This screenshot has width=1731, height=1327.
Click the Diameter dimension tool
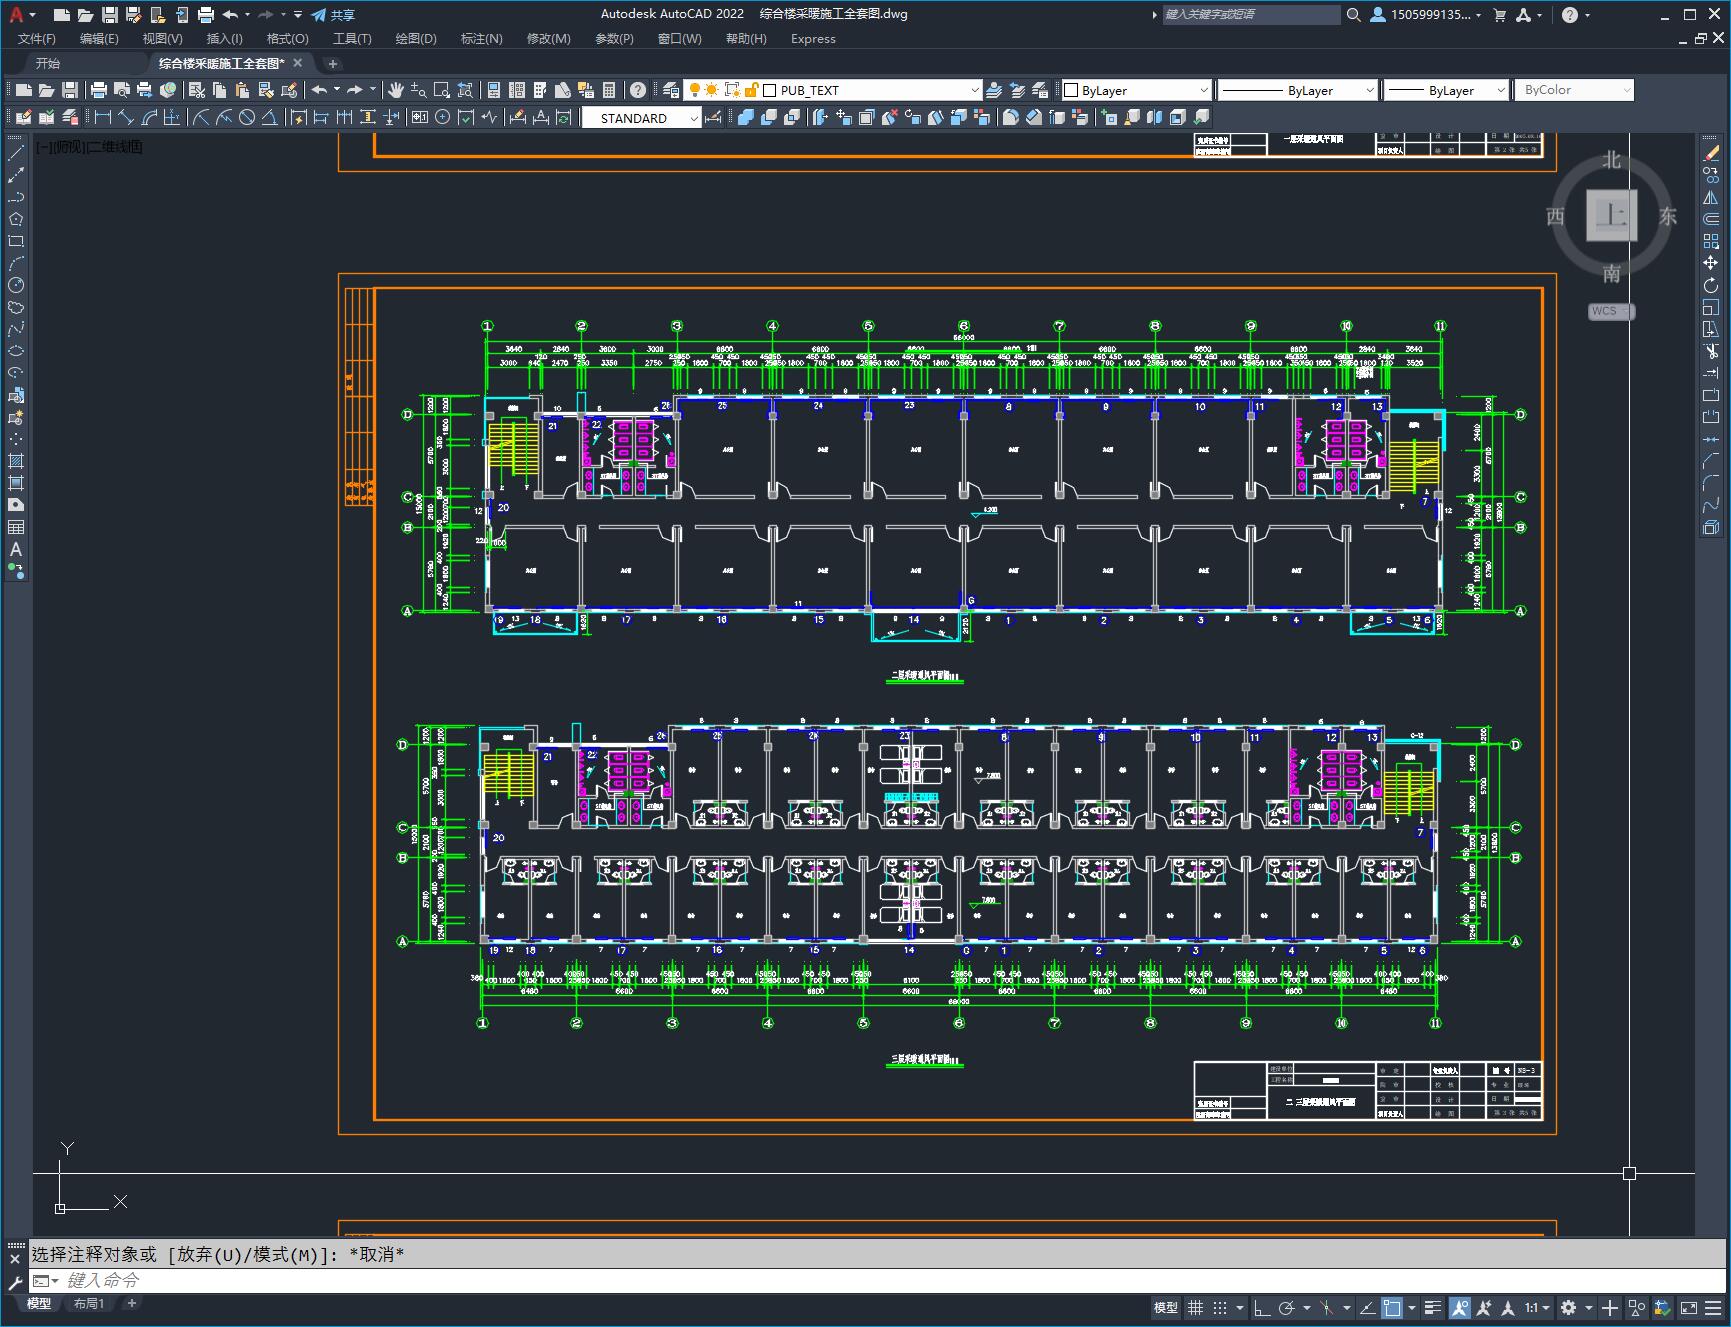247,117
